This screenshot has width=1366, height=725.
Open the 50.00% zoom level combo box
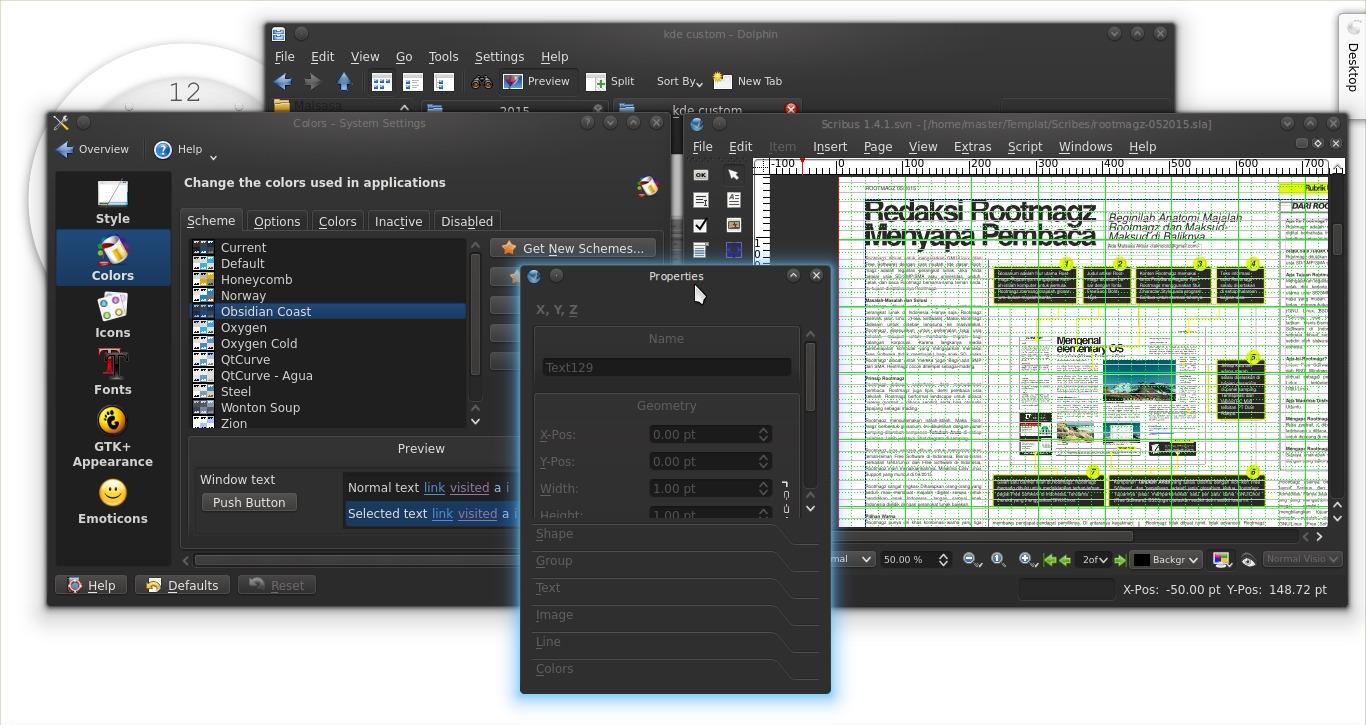coord(910,559)
